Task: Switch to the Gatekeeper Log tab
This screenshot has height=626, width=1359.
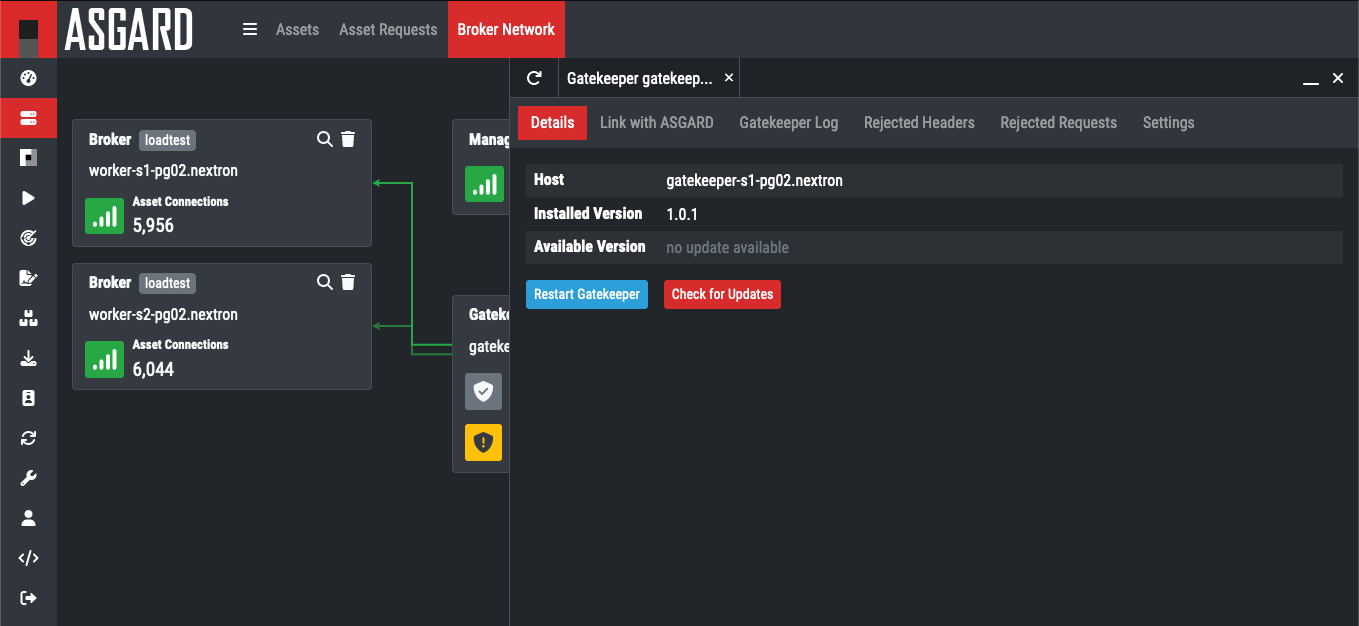Action: coord(788,123)
